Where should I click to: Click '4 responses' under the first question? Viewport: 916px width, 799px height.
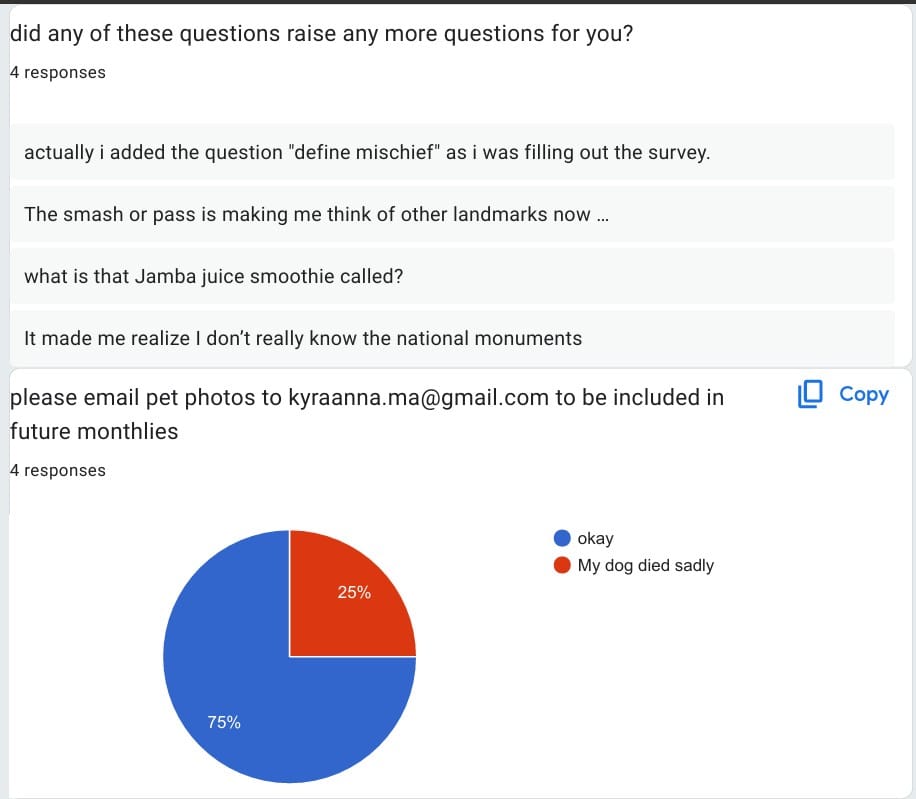(x=57, y=72)
